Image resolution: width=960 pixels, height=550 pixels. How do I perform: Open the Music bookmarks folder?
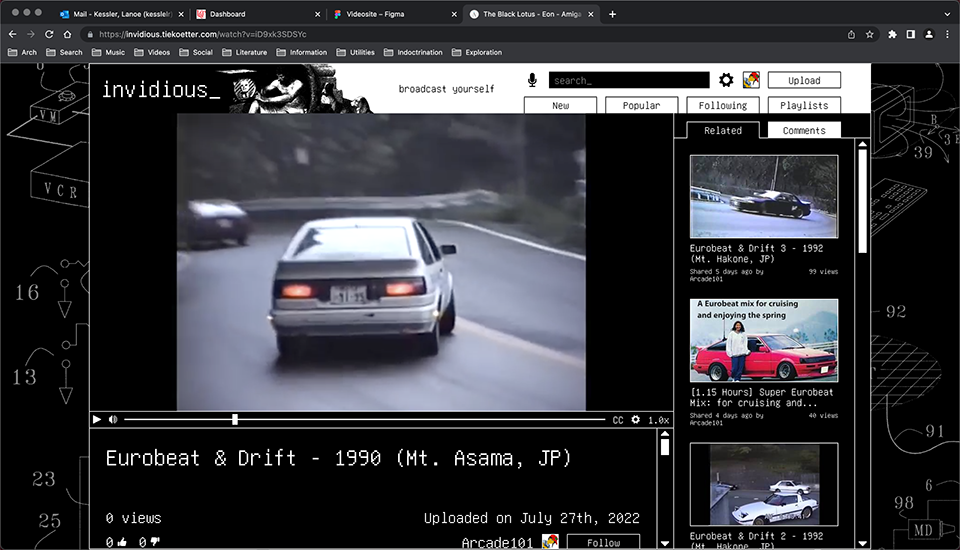pyautogui.click(x=109, y=52)
